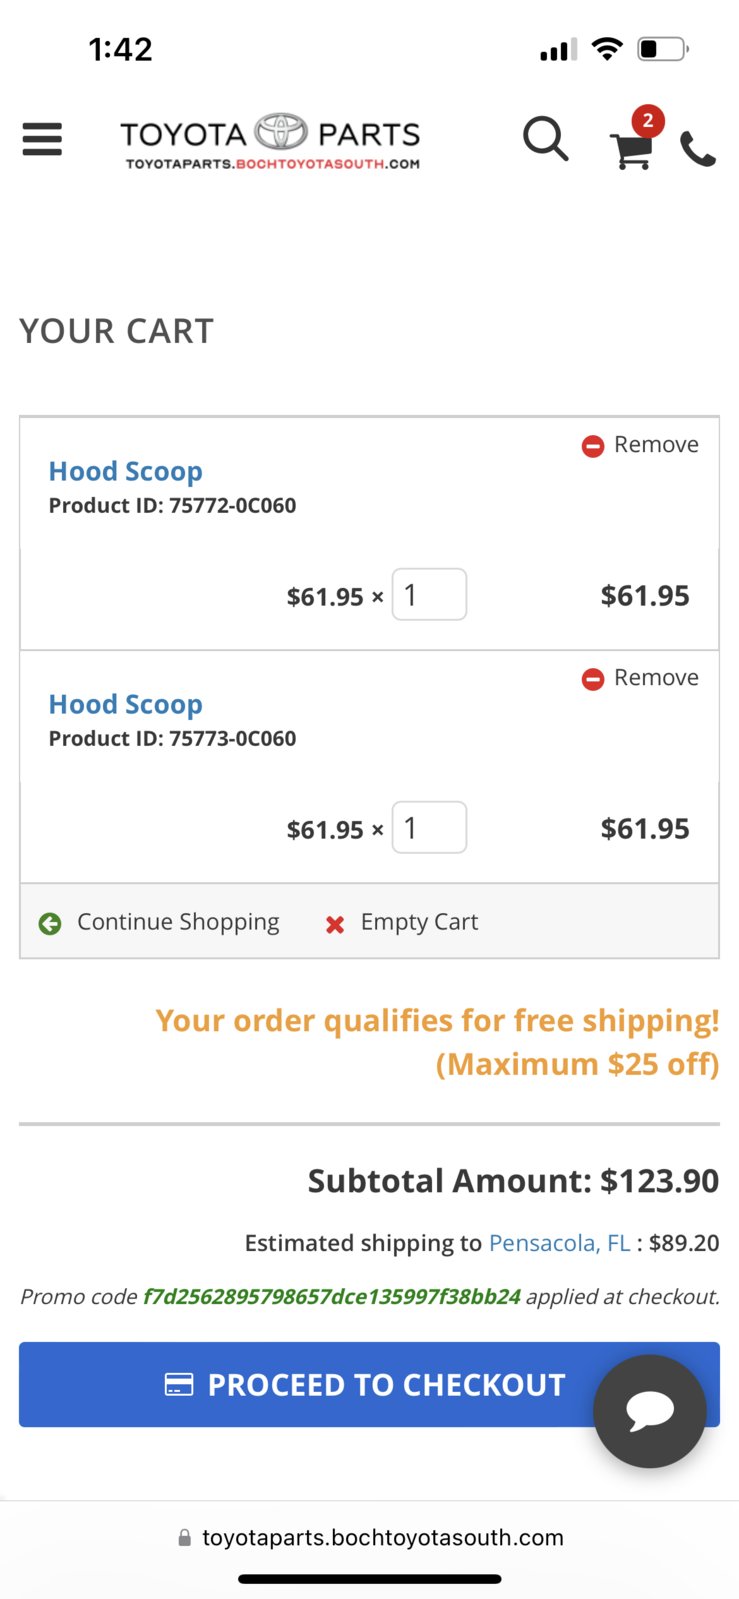Click the Continue Shopping text

coord(178,922)
